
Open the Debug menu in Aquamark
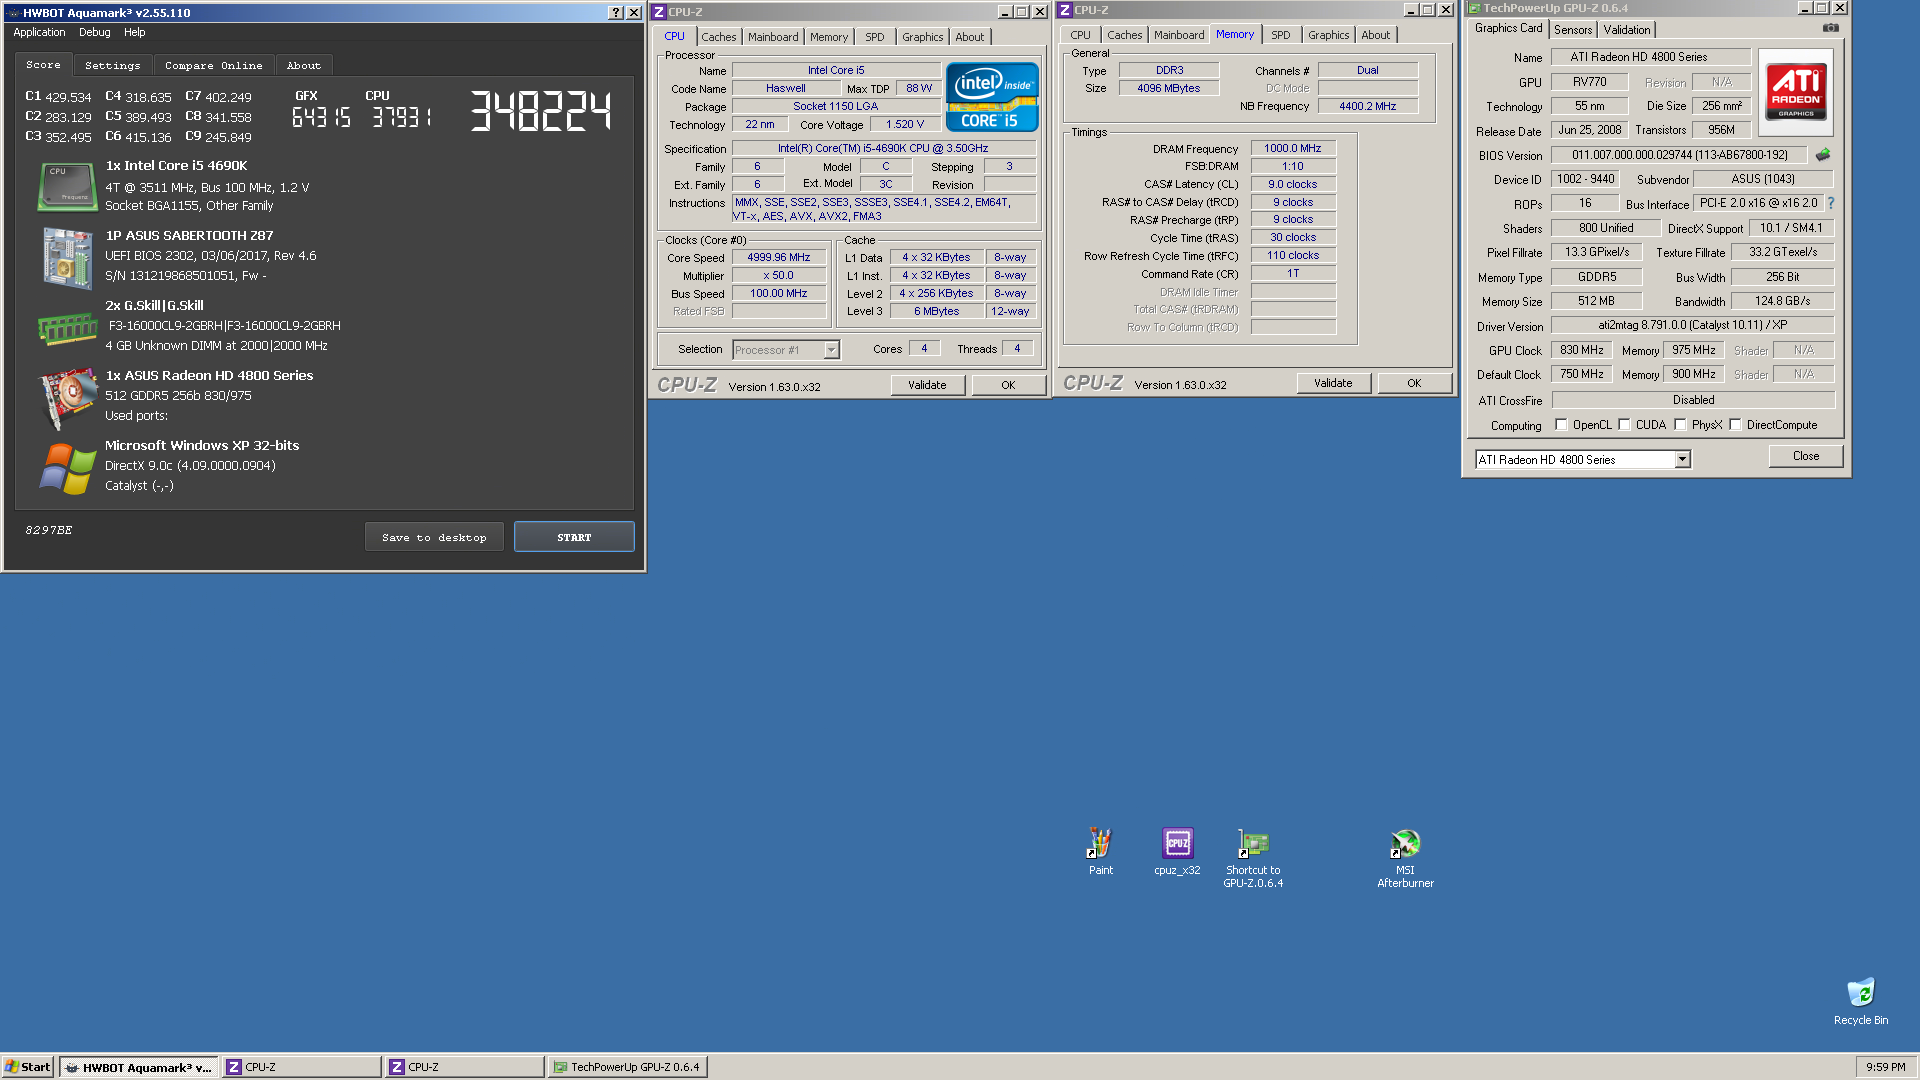(95, 32)
